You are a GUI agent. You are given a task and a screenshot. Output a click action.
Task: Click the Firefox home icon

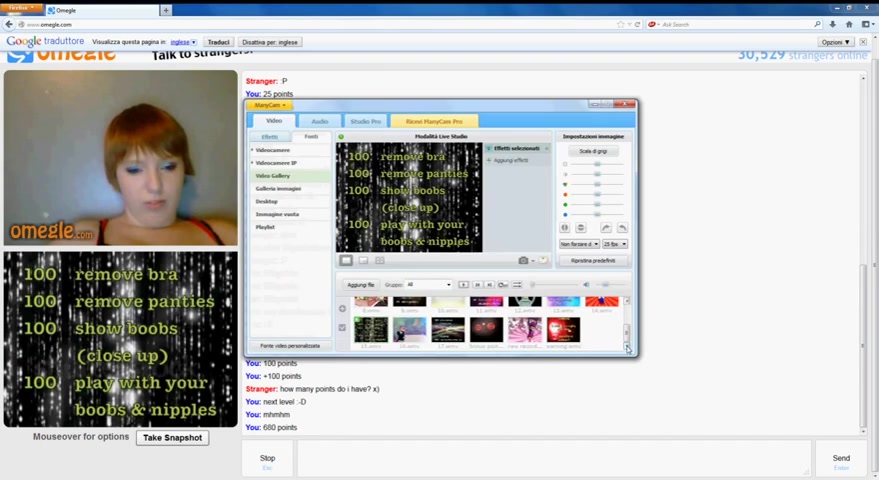[x=849, y=24]
